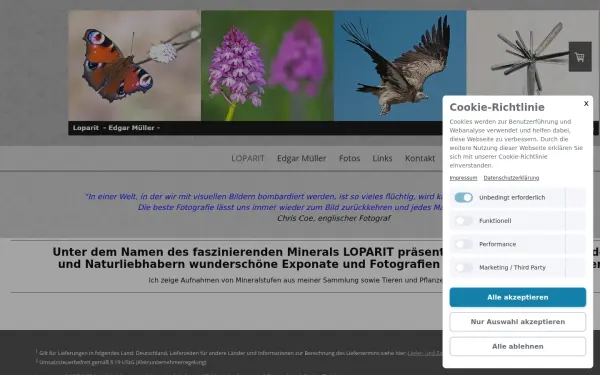The height and width of the screenshot is (375, 600).
Task: Open the Links menu item
Action: [382, 158]
